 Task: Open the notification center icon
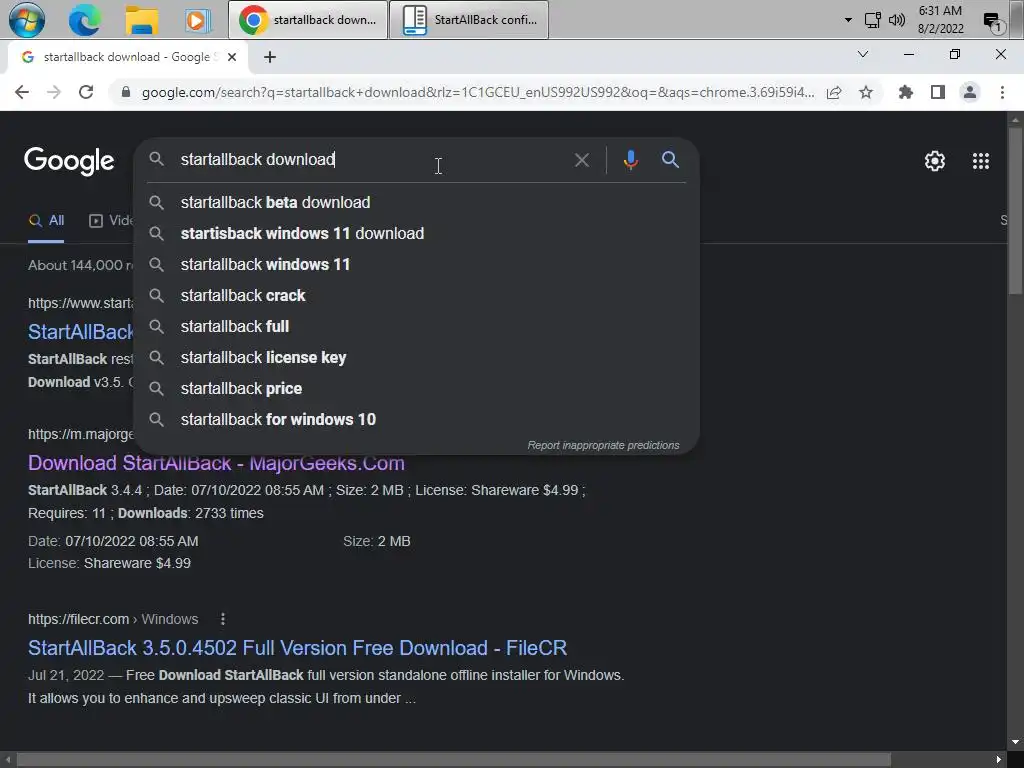pyautogui.click(x=993, y=22)
